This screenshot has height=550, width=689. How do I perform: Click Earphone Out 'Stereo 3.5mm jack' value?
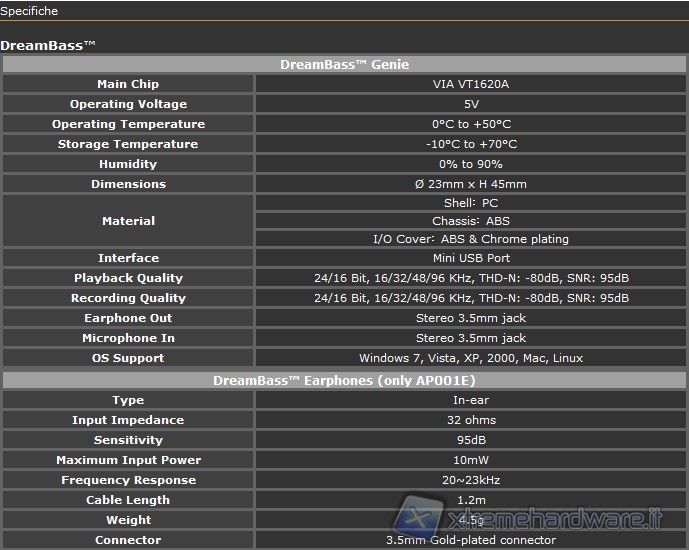tap(471, 318)
